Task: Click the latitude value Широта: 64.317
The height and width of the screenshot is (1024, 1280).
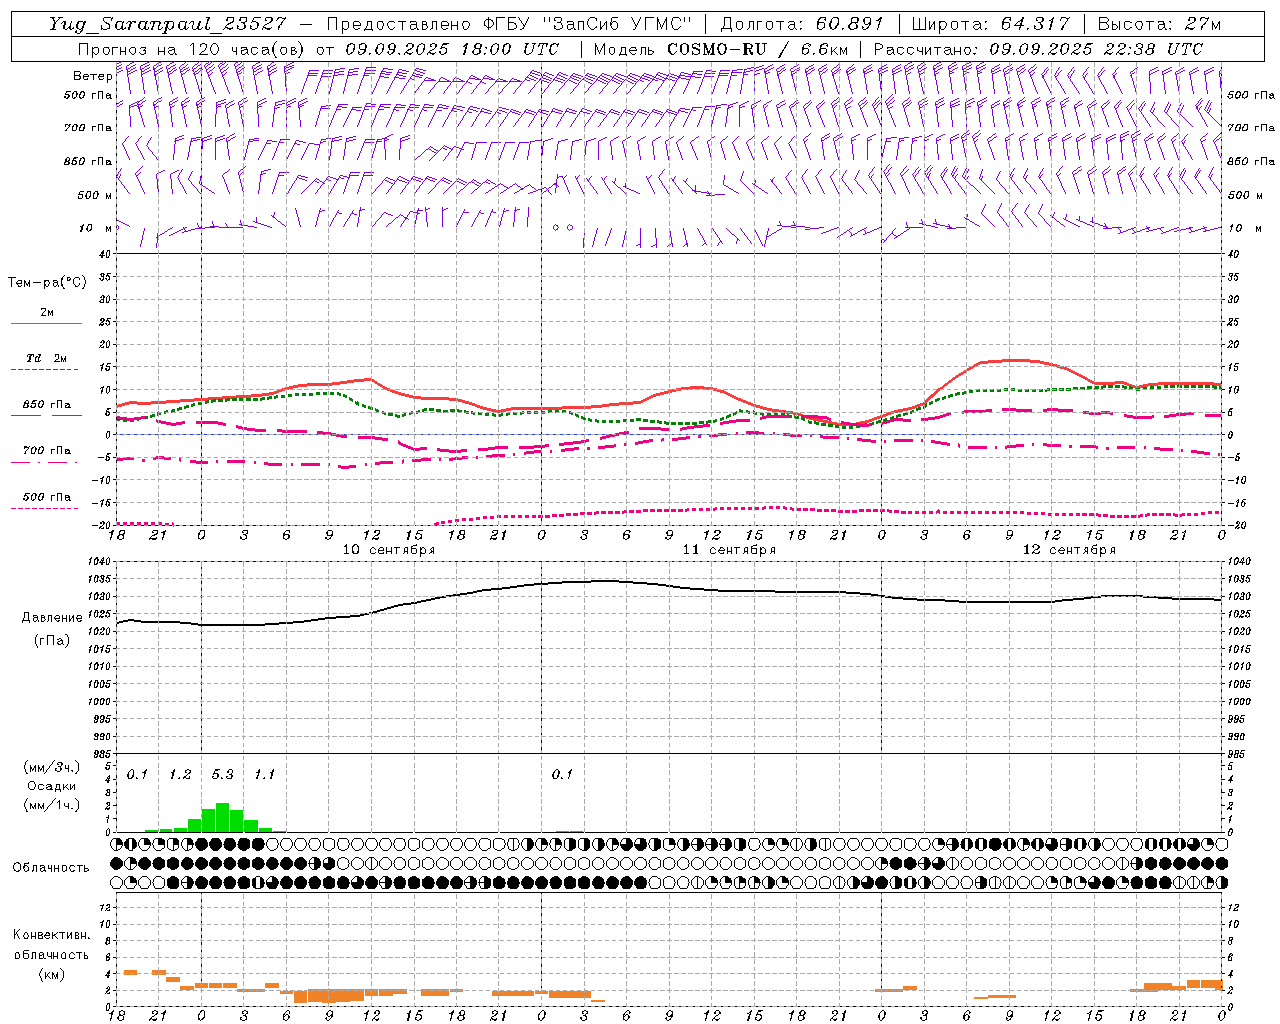Action: click(x=990, y=24)
